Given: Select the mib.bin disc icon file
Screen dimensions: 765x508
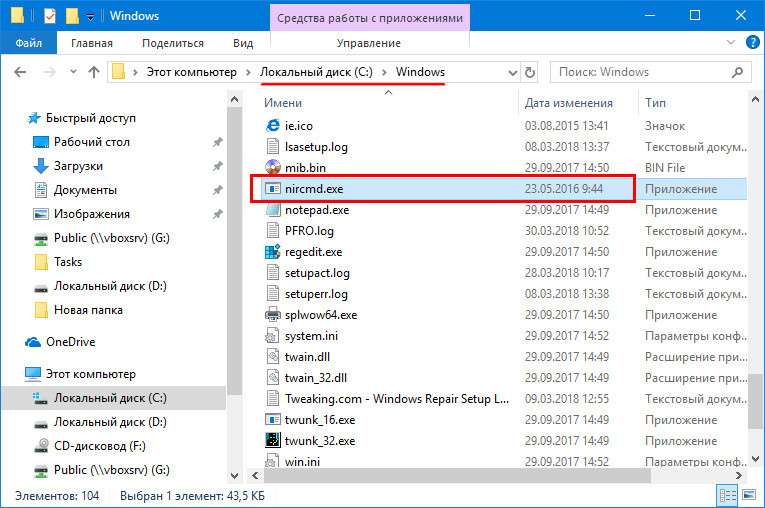Looking at the screenshot, I should pyautogui.click(x=273, y=168).
